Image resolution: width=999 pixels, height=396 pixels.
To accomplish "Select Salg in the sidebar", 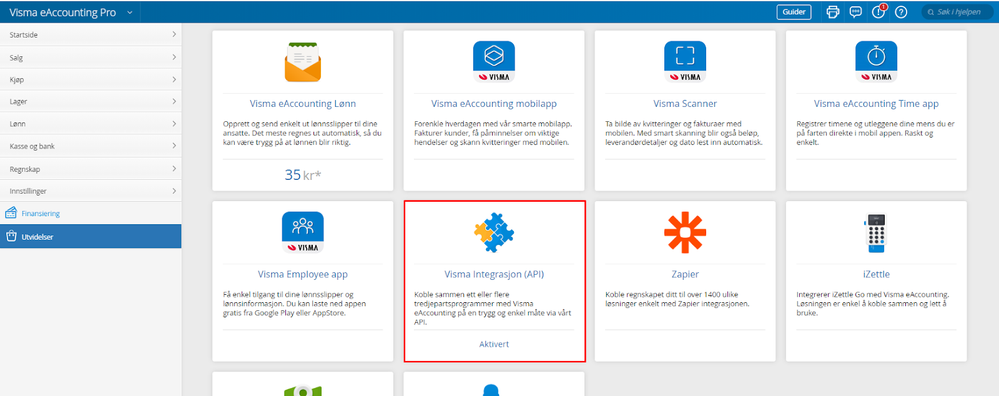I will click(90, 57).
